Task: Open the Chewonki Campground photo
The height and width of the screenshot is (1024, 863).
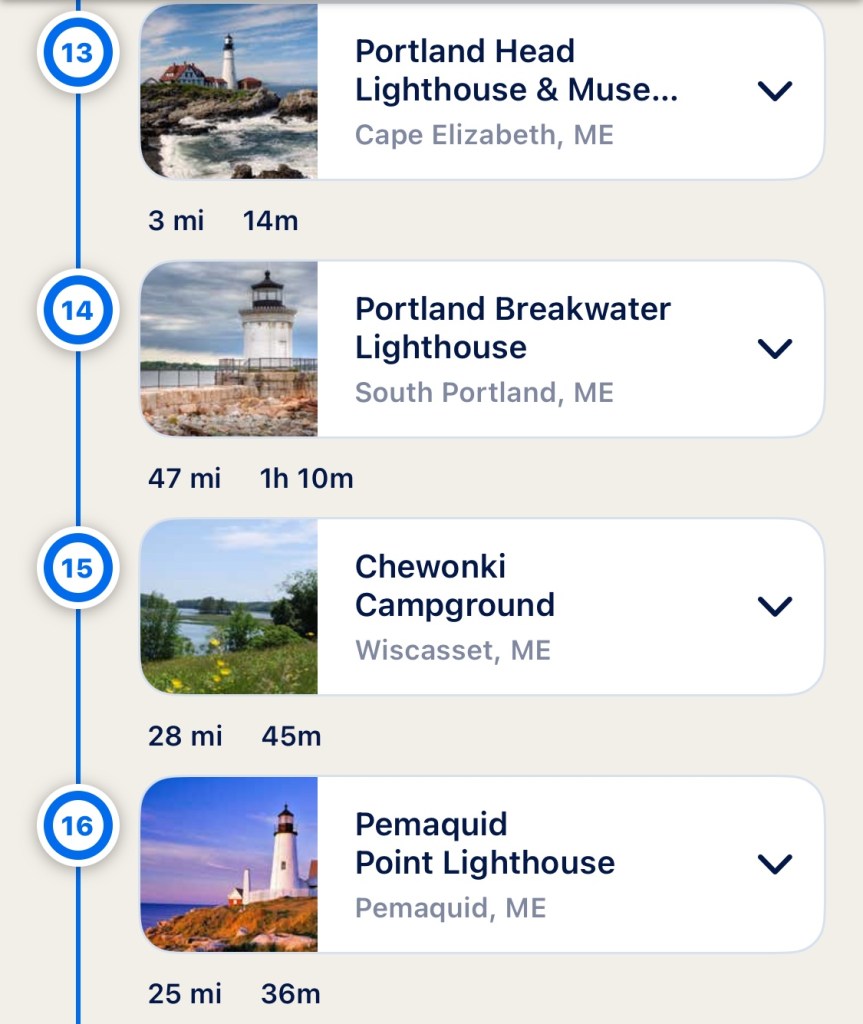Action: point(229,607)
